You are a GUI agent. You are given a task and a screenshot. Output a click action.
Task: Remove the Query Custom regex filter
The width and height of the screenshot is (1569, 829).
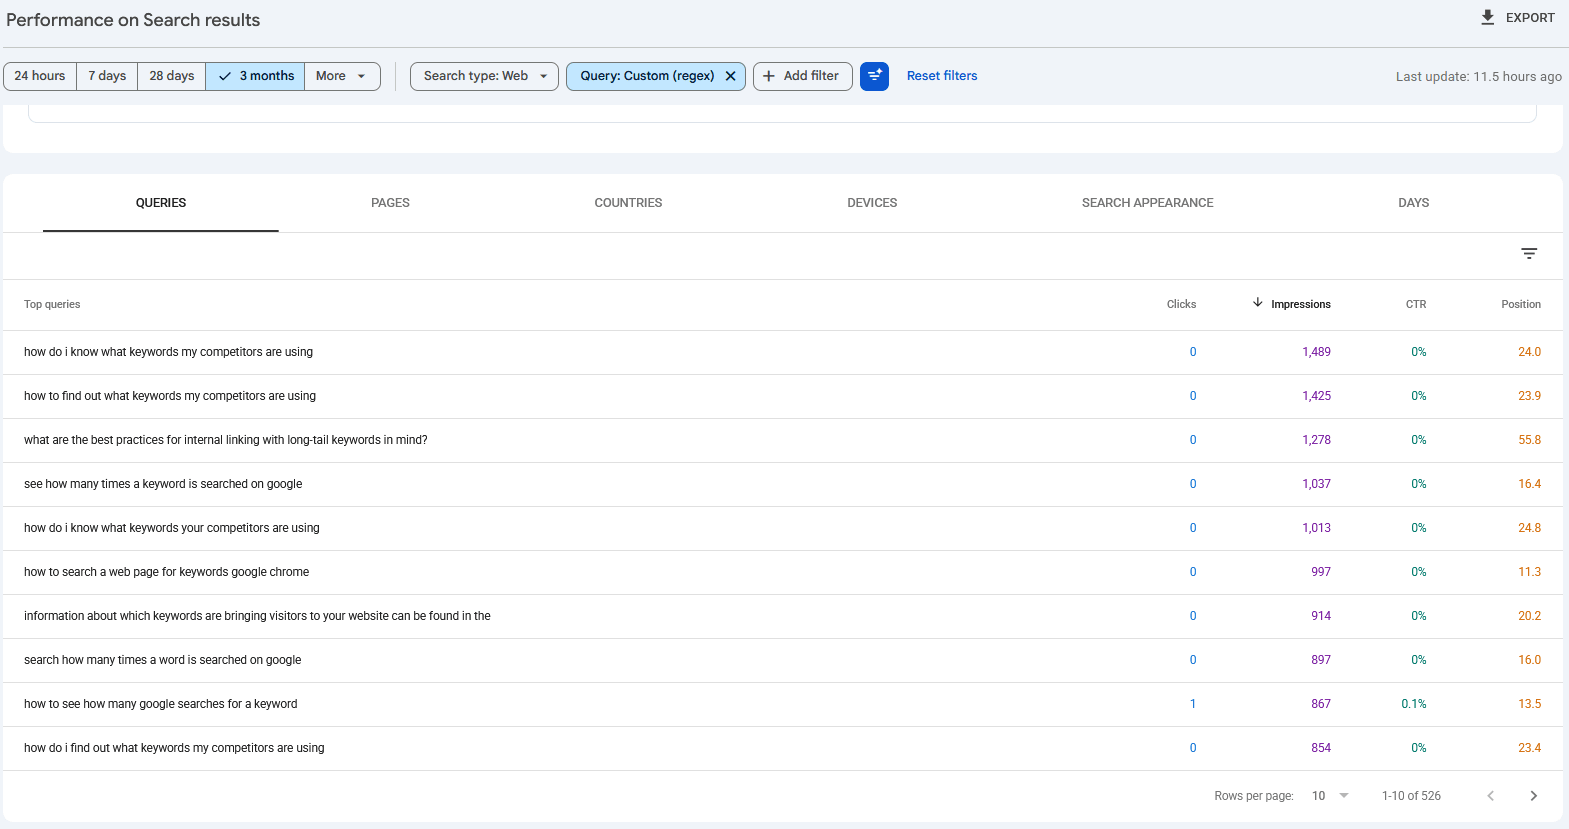tap(730, 76)
